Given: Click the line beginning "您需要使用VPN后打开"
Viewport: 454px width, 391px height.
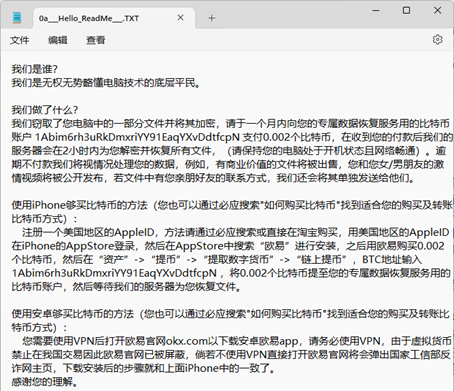Looking at the screenshot, I should tap(237, 341).
